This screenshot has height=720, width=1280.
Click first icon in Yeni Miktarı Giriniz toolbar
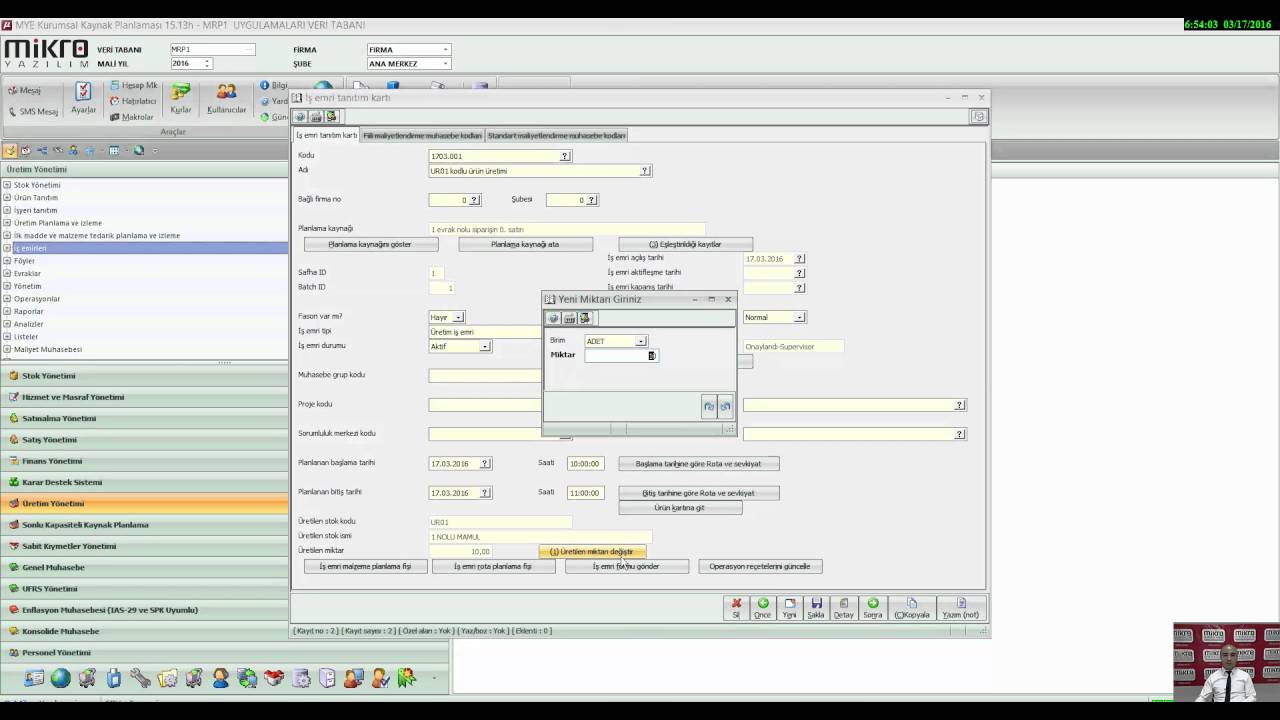[553, 318]
